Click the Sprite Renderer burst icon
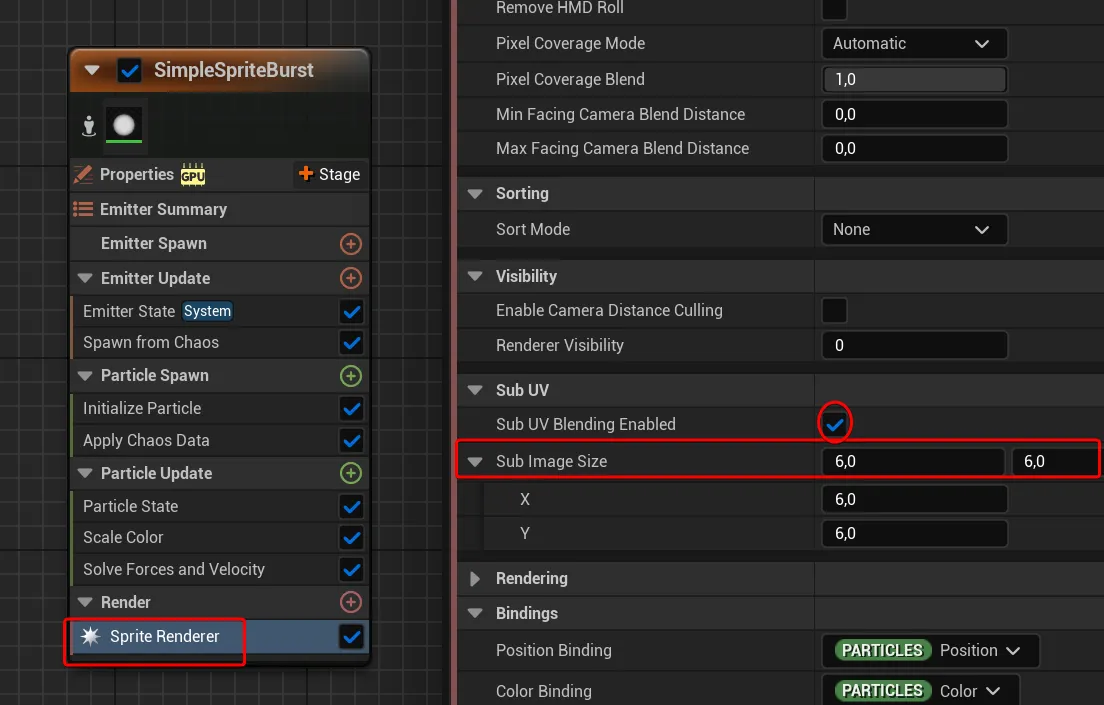1104x705 pixels. coord(90,636)
